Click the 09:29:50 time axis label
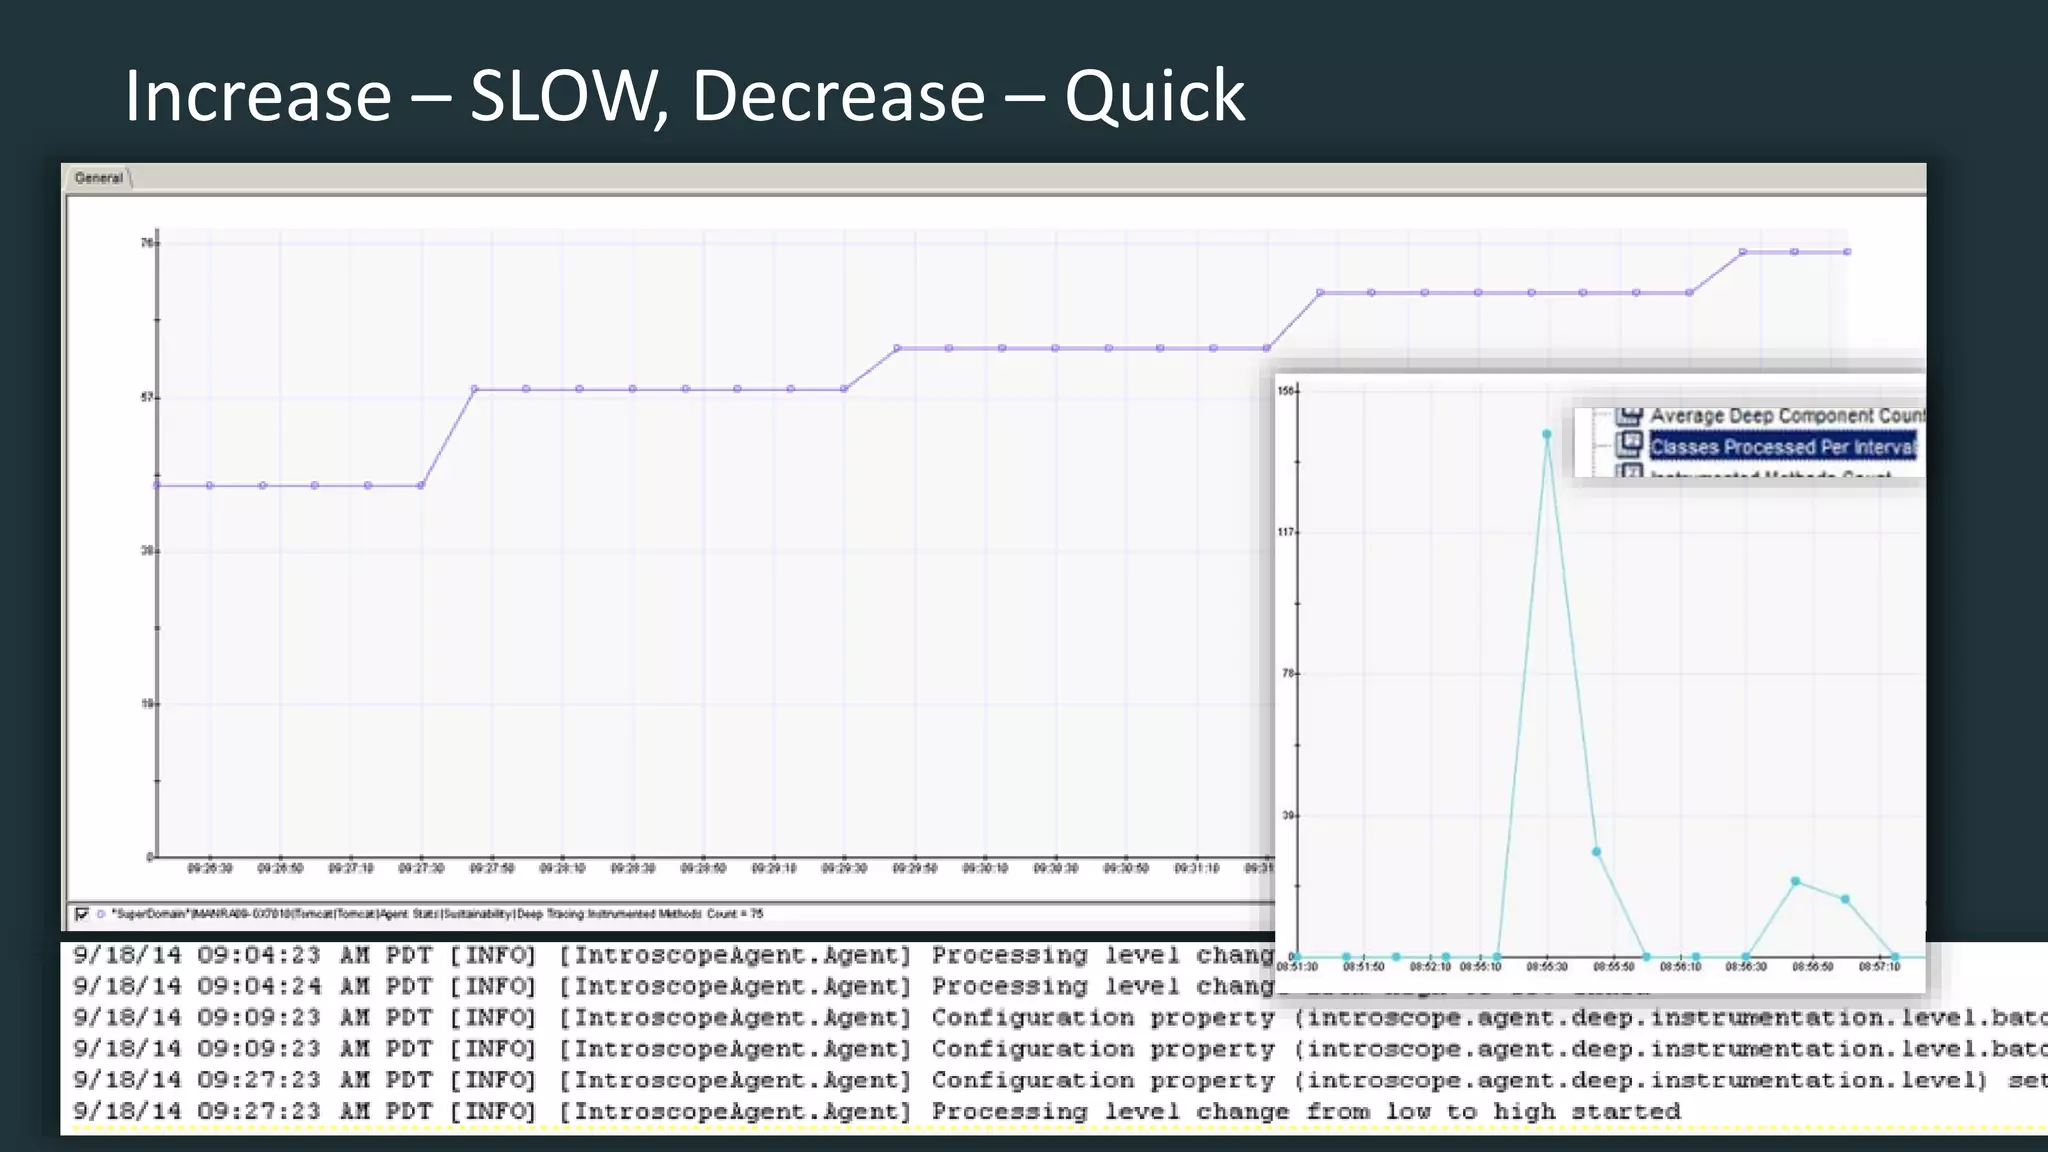 pyautogui.click(x=915, y=869)
